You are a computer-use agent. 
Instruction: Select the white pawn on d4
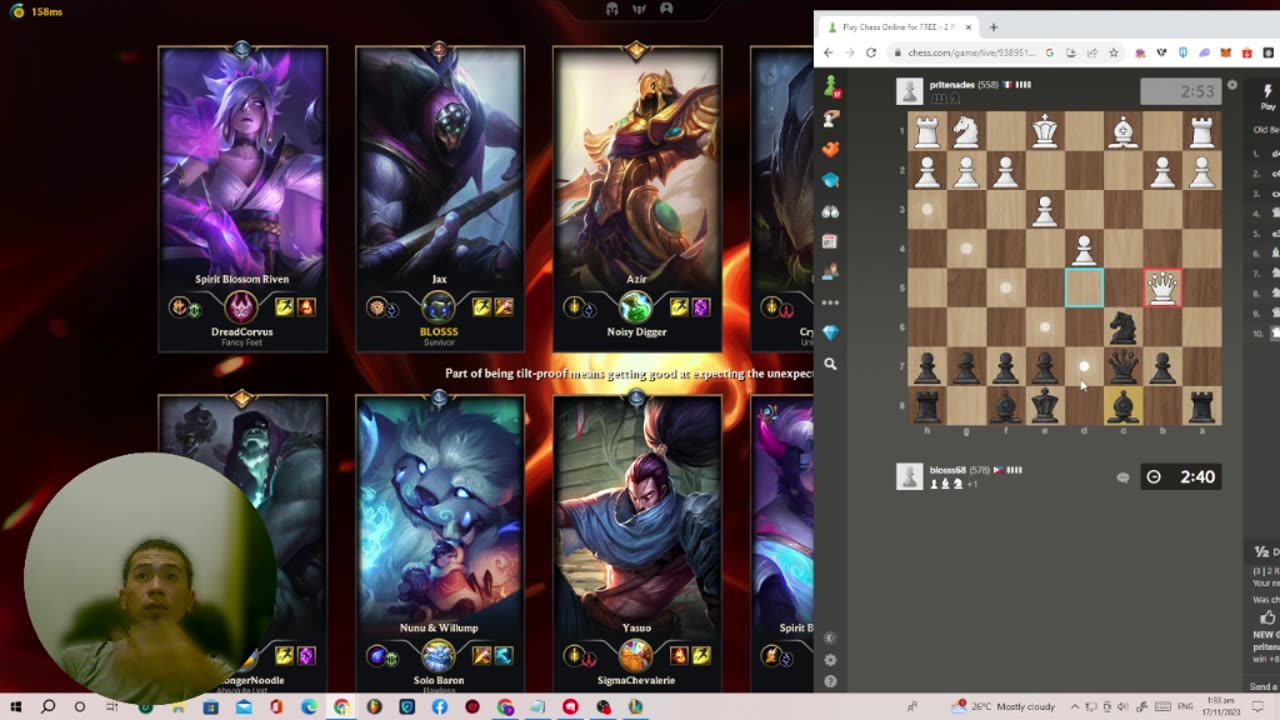click(1084, 249)
